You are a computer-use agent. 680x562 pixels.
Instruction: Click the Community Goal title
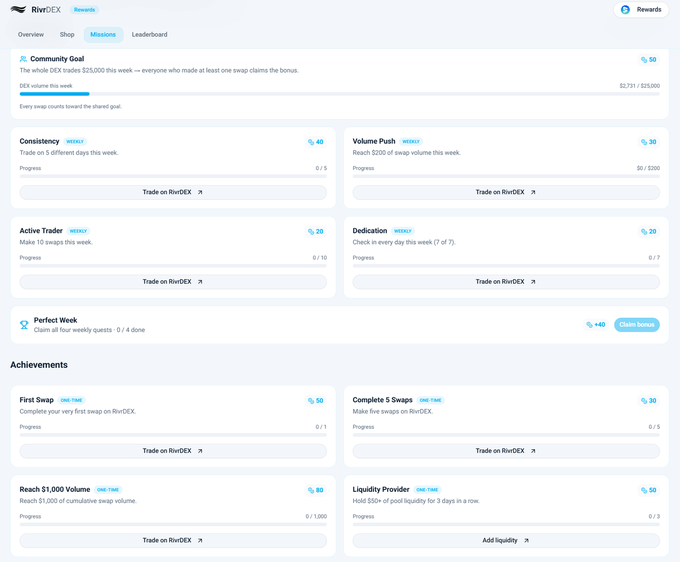point(57,59)
